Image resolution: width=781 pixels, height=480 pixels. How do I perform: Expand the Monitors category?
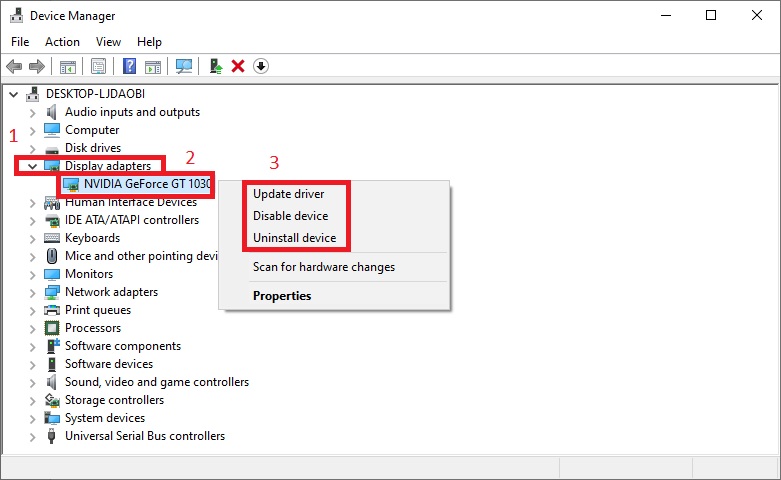[32, 275]
